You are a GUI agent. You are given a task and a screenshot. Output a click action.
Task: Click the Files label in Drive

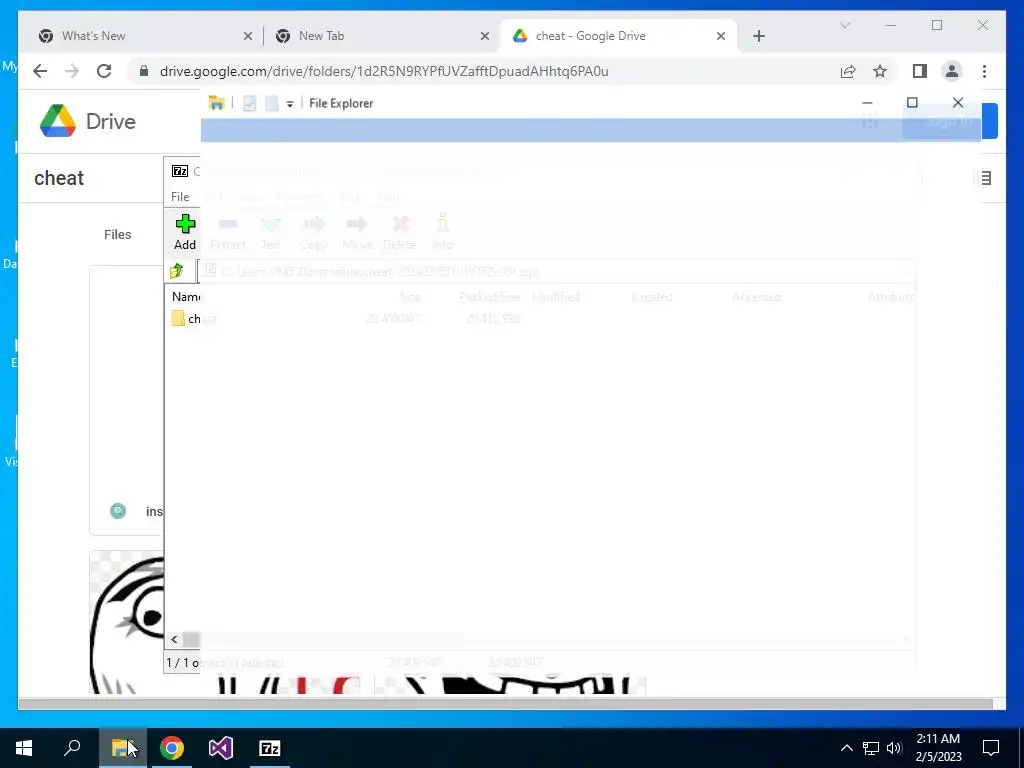click(118, 234)
